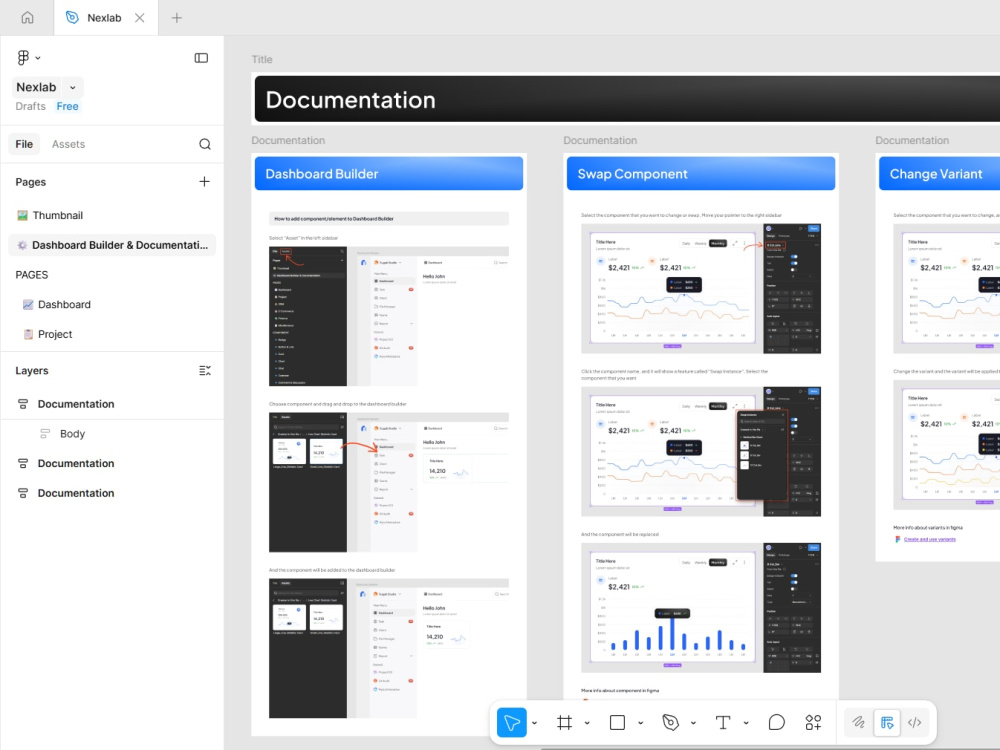Switch to Dev Mode code toggle
The width and height of the screenshot is (1000, 750).
click(x=915, y=723)
